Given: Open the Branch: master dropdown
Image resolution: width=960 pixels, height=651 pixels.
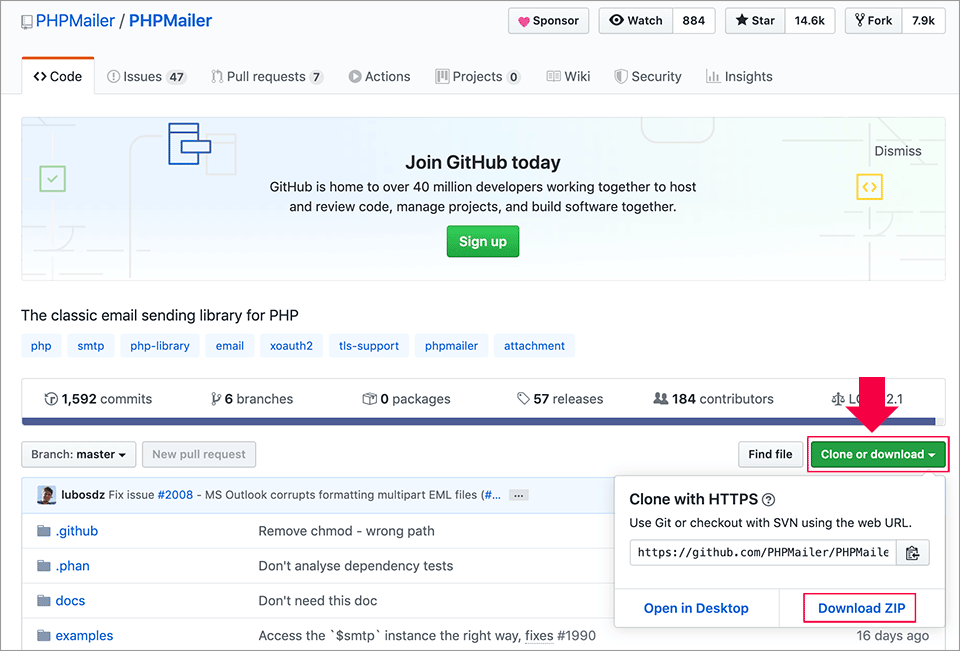Looking at the screenshot, I should click(x=79, y=454).
